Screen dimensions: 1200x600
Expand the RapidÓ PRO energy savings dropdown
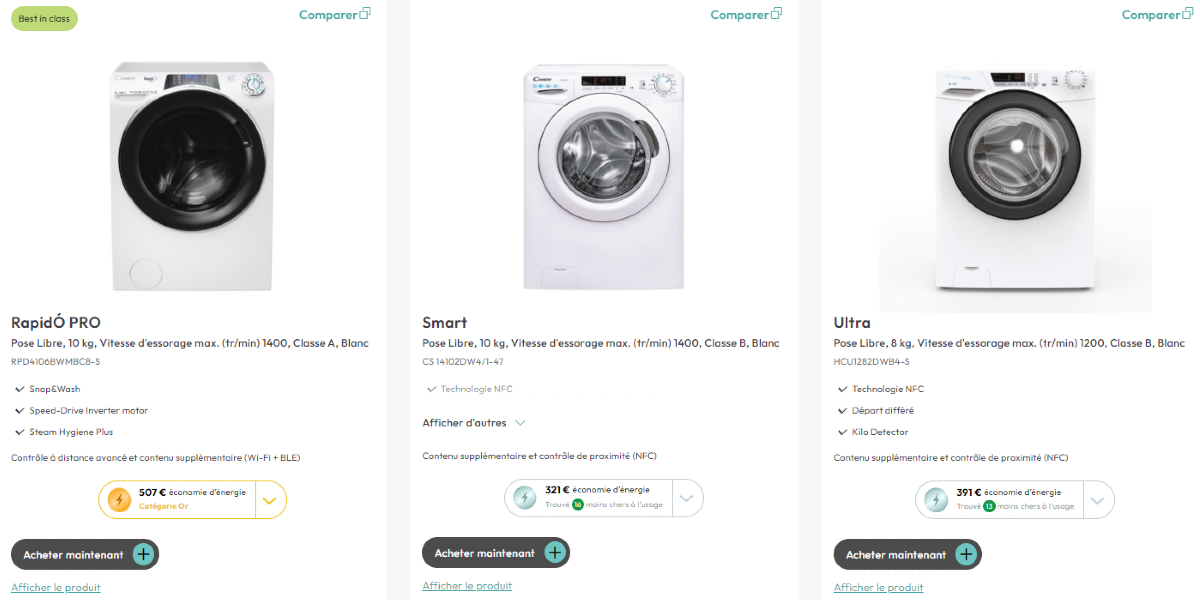(x=271, y=499)
